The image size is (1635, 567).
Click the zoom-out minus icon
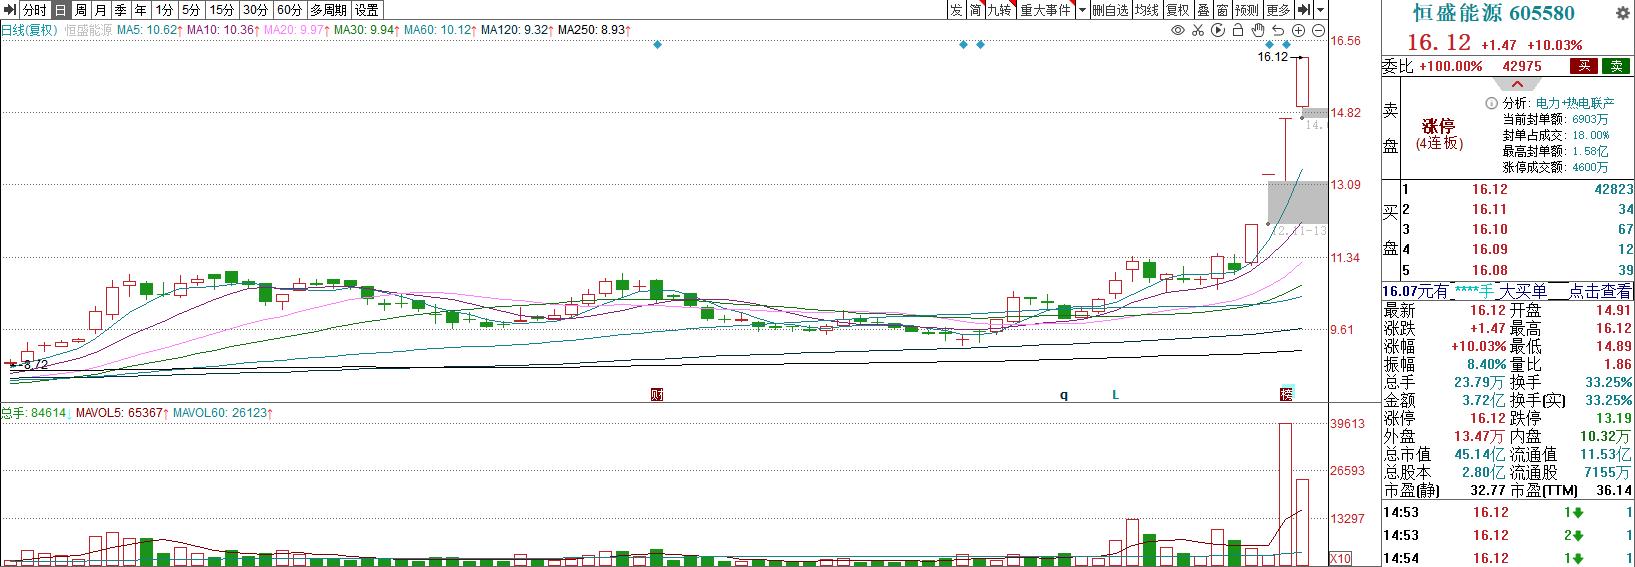click(1318, 31)
